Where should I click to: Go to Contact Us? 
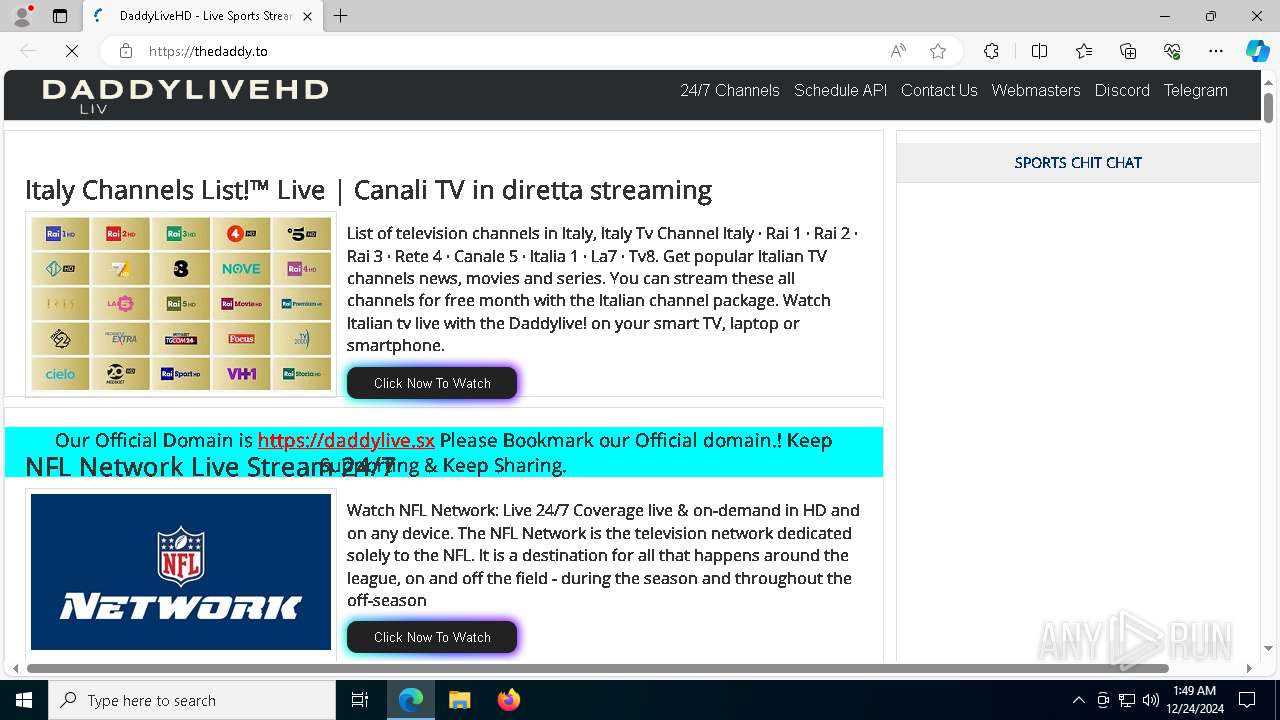939,90
